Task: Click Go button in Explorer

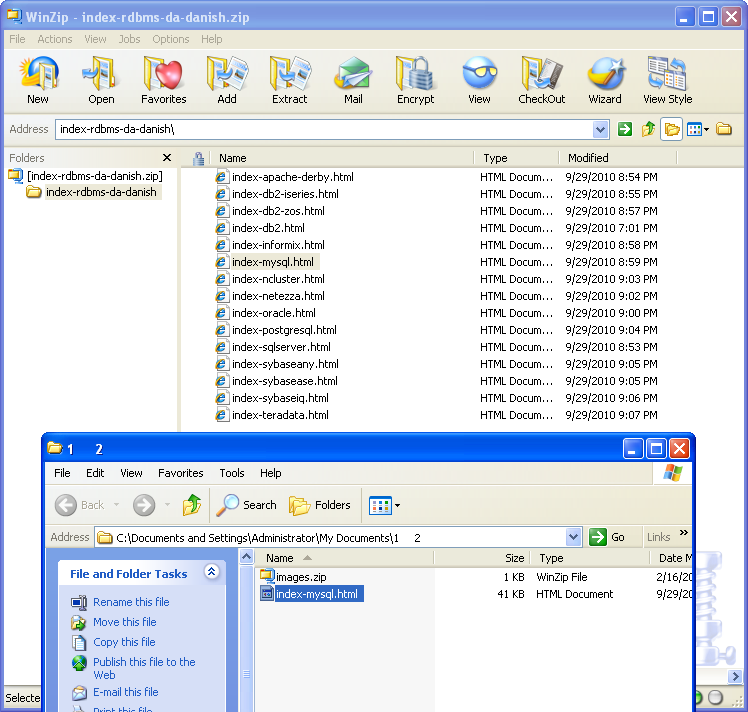Action: (607, 538)
